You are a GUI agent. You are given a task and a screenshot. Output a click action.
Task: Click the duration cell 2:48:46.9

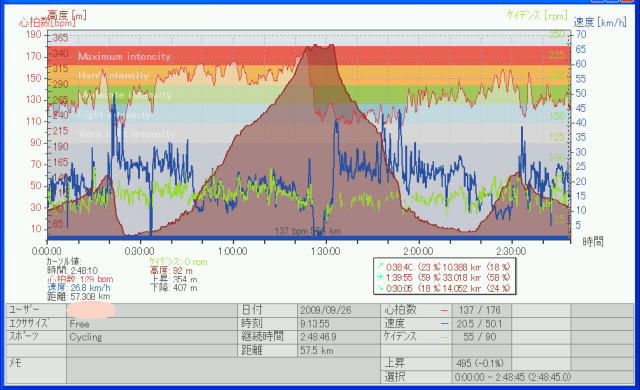(x=339, y=337)
